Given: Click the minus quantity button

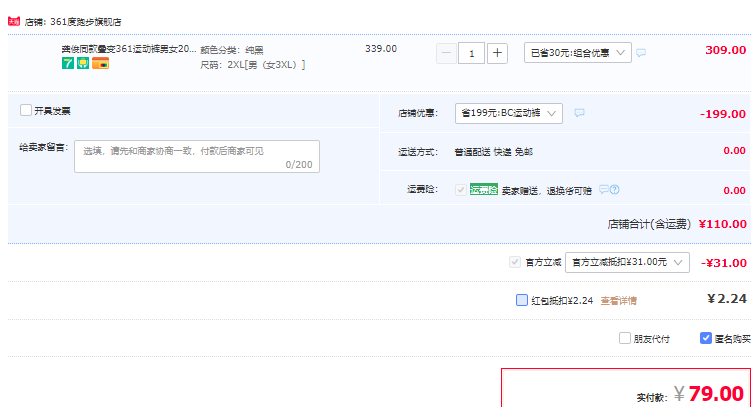Looking at the screenshot, I should (446, 53).
